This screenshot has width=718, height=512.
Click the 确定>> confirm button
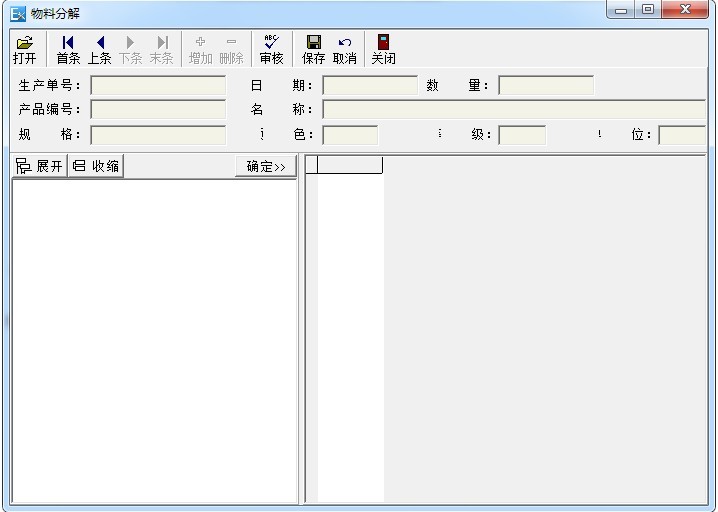[266, 166]
